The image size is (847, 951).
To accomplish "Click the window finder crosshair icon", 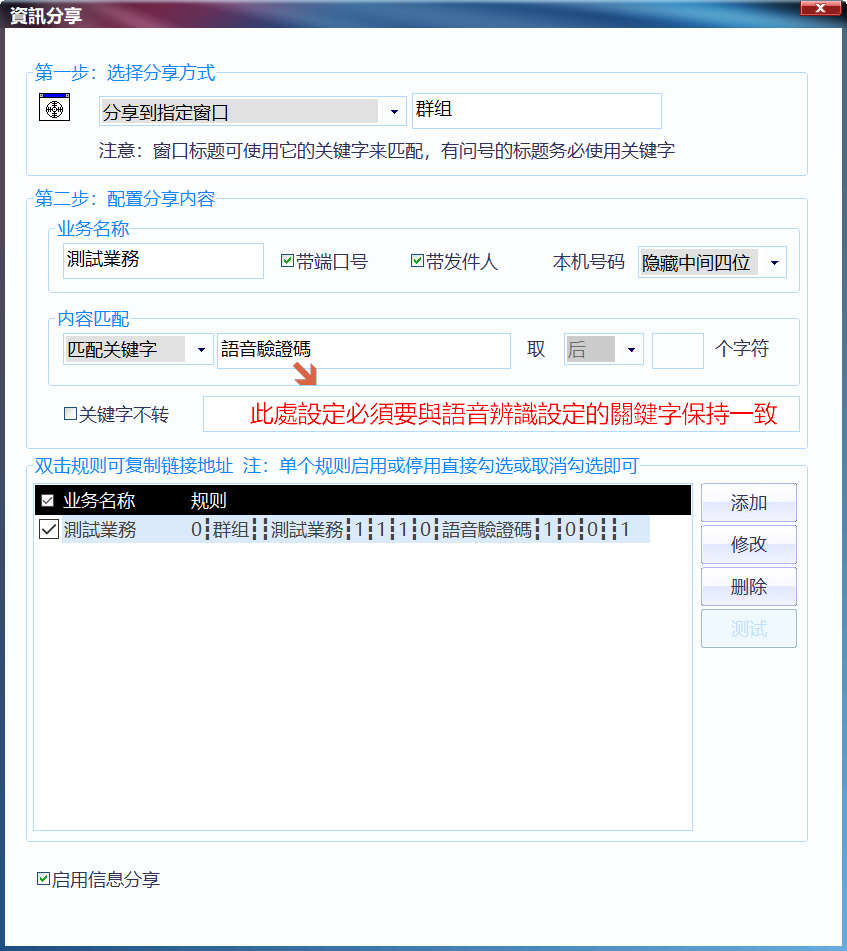I will pyautogui.click(x=54, y=108).
